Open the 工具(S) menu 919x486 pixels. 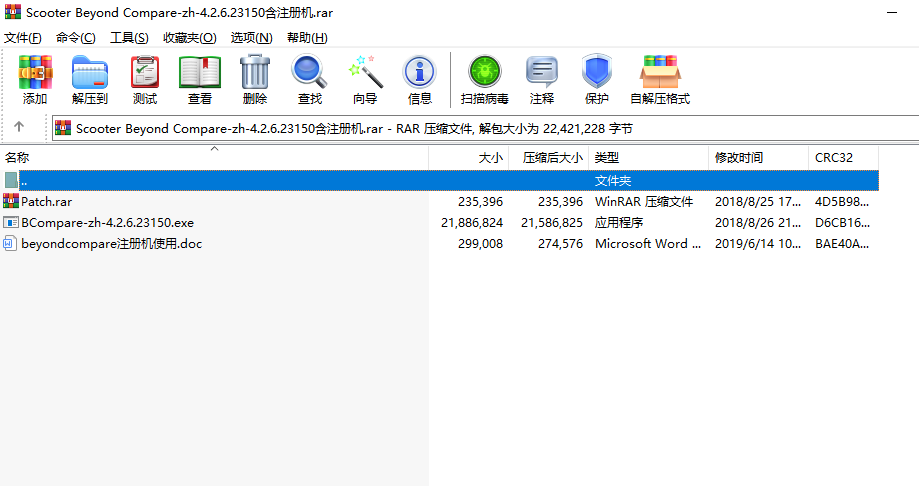pos(129,38)
